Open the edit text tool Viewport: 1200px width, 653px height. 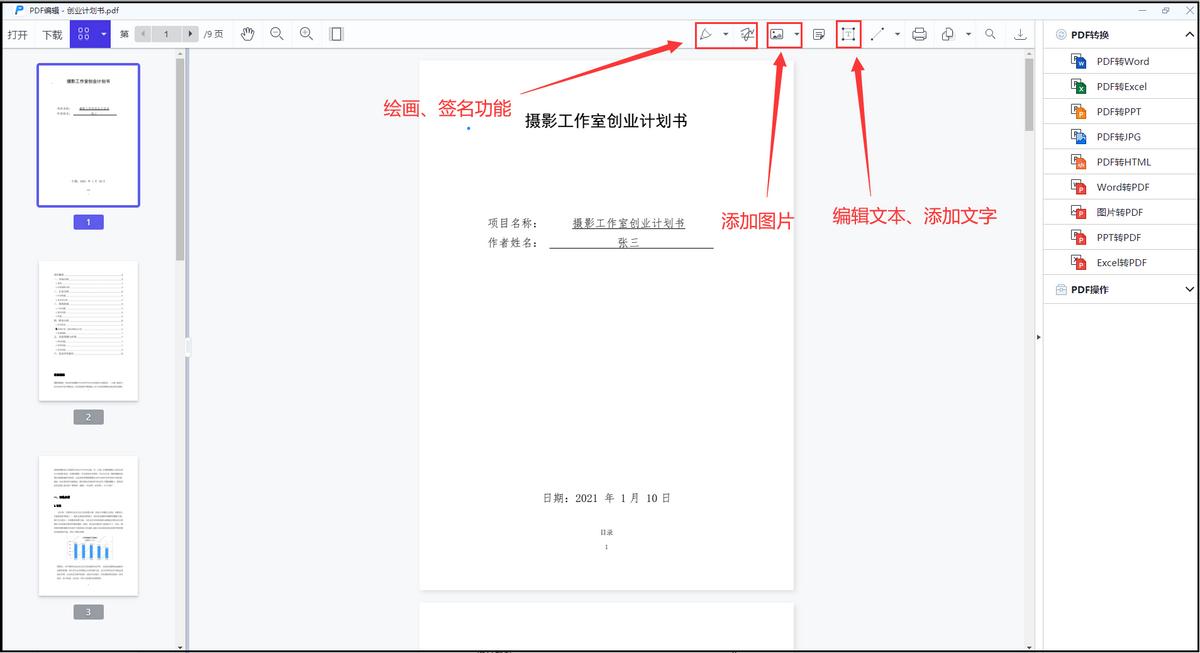[x=848, y=34]
